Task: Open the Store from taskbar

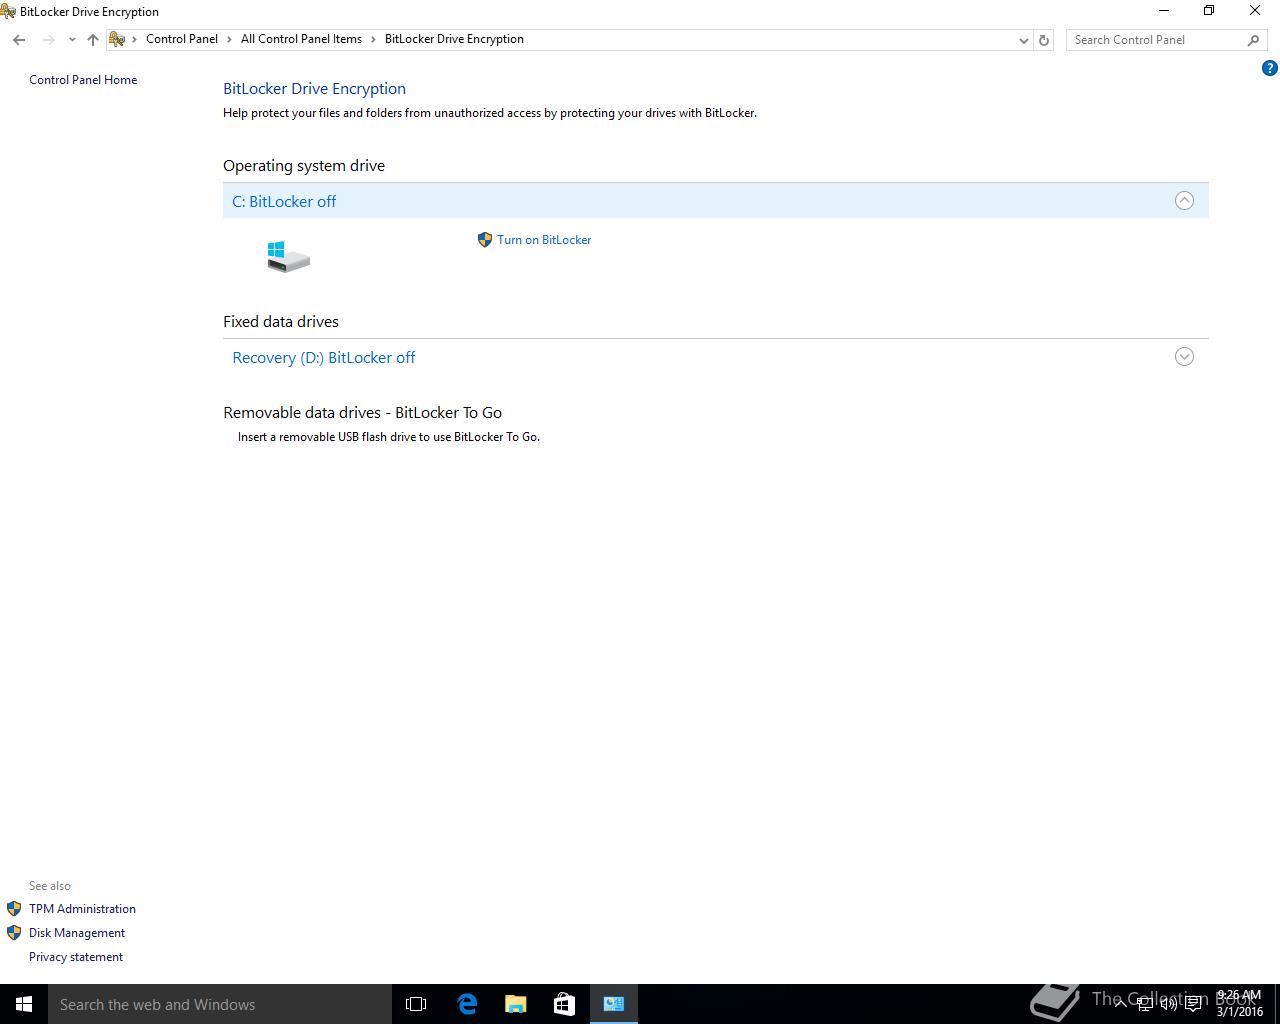Action: (x=564, y=1004)
